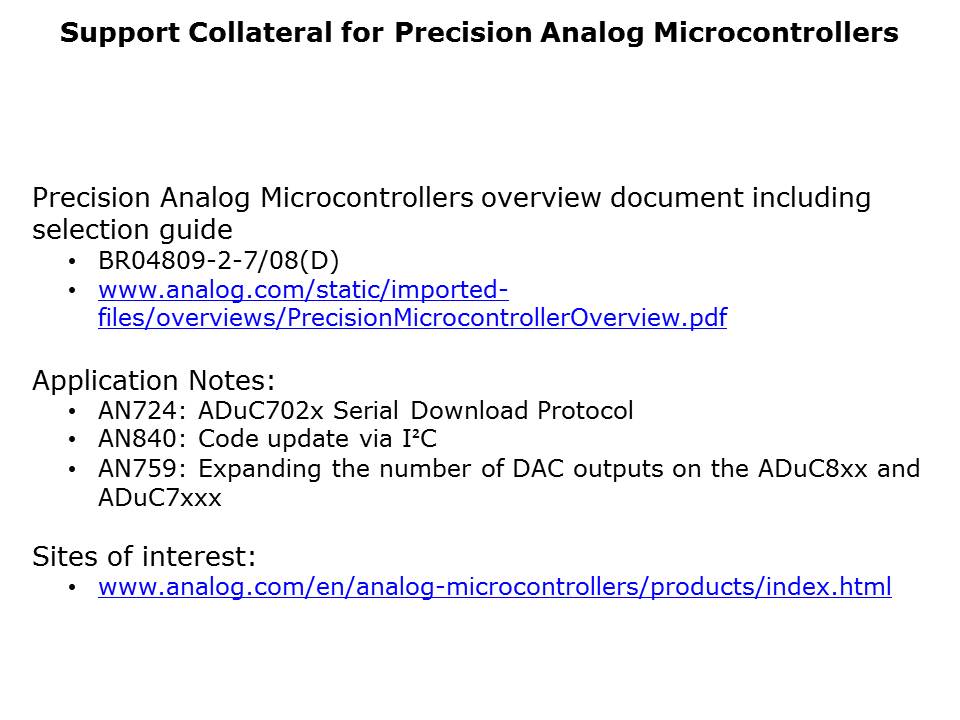Click the bullet point before the products index link
Viewport: 960px width, 720px height.
click(71, 588)
